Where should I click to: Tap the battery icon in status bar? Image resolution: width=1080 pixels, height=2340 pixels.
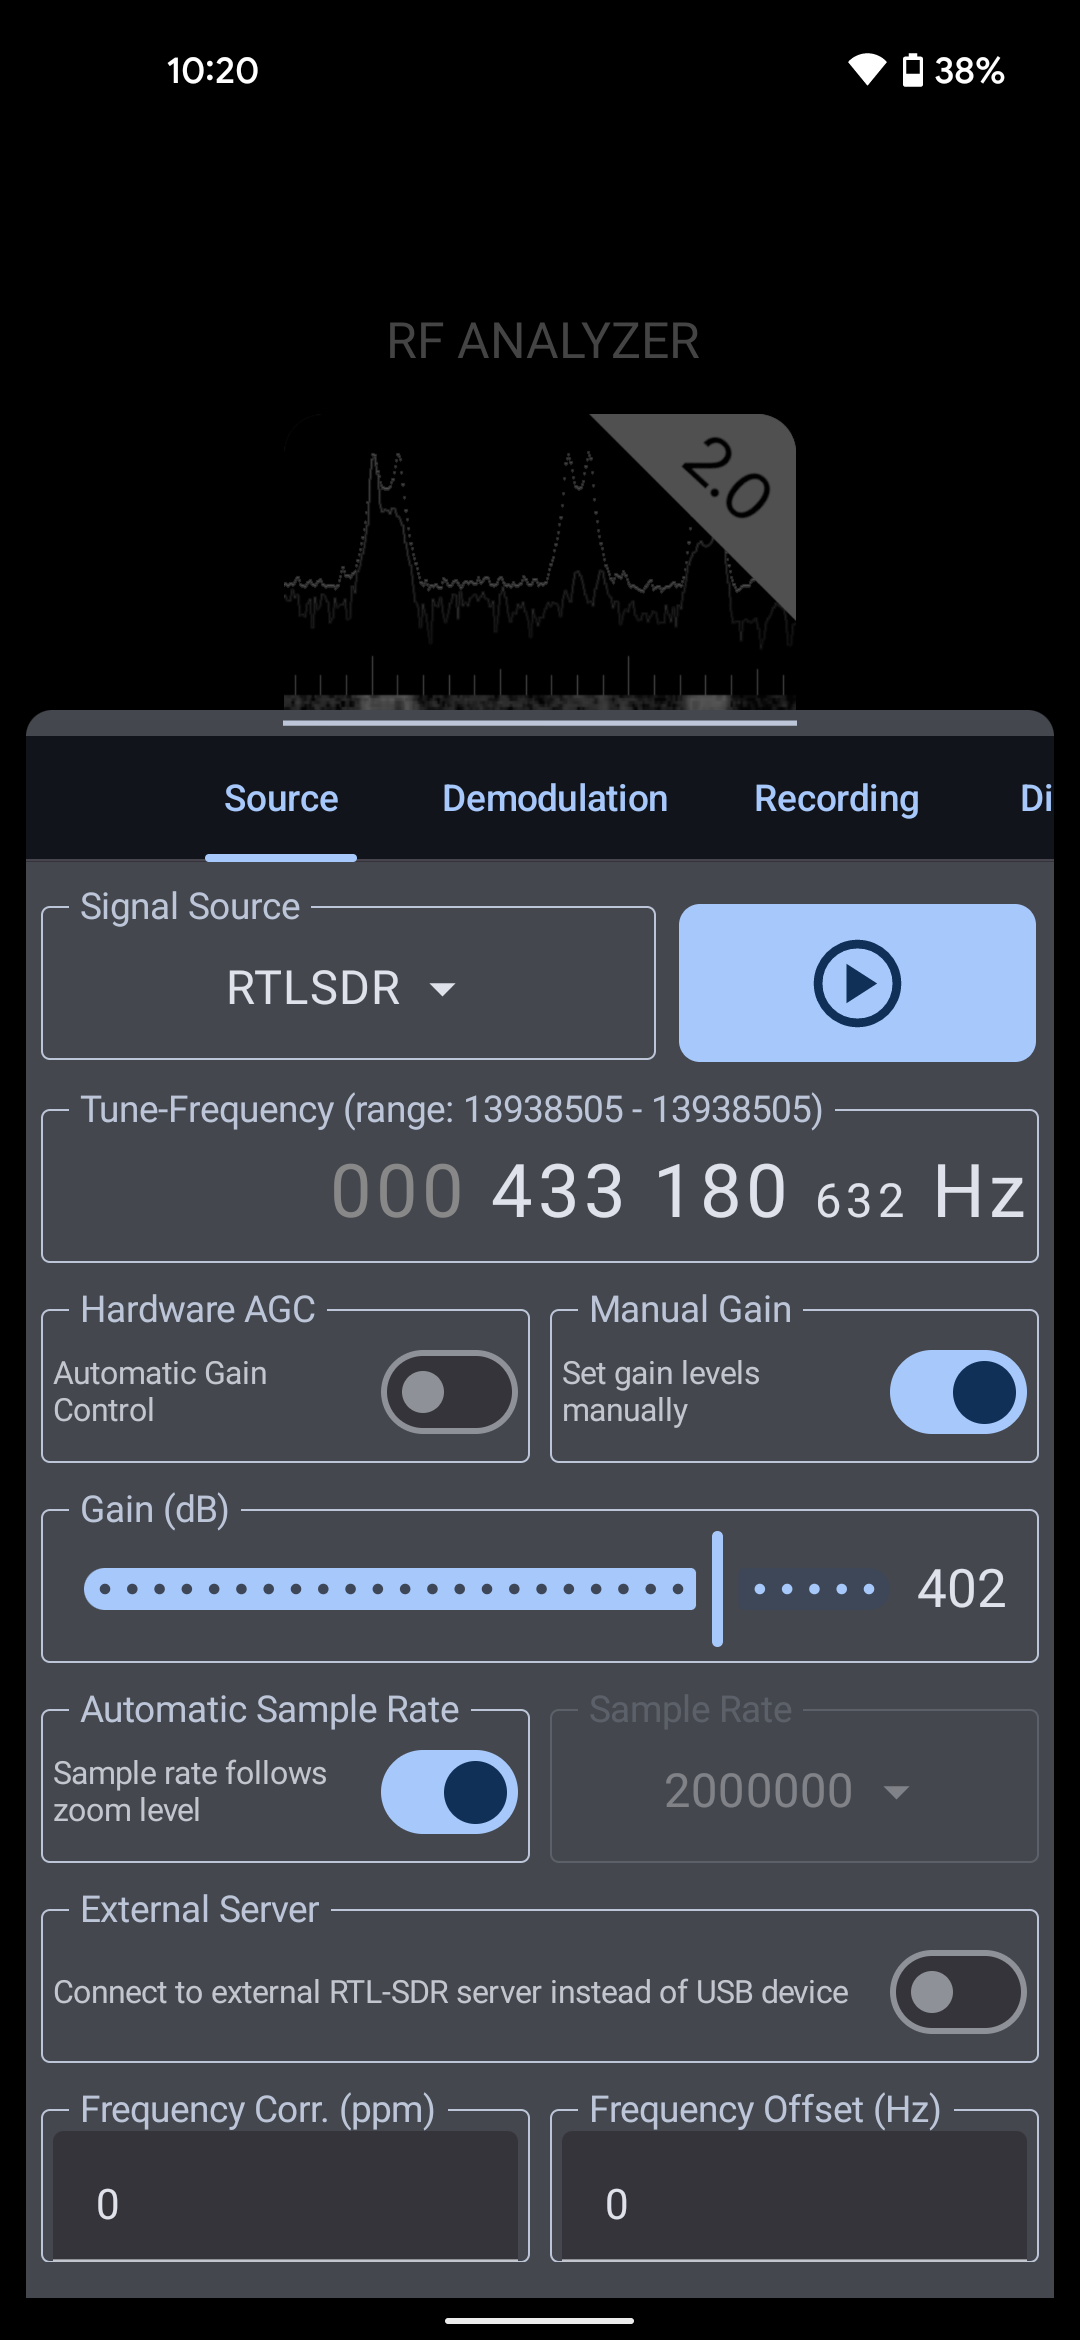coord(912,70)
